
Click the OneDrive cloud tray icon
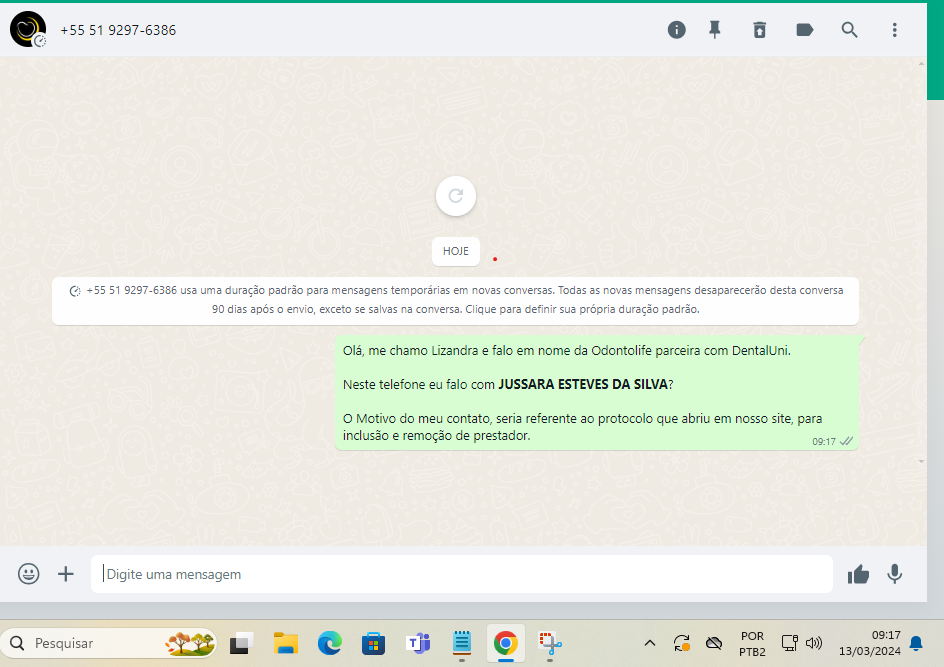click(714, 643)
